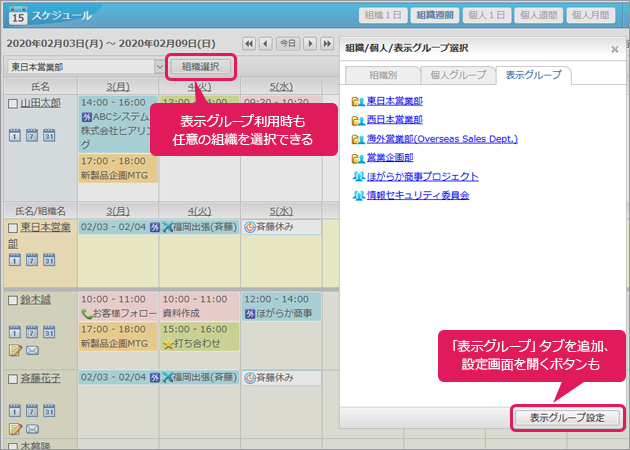Switch to the 個人月間 view
630x450 pixels.
pyautogui.click(x=594, y=15)
